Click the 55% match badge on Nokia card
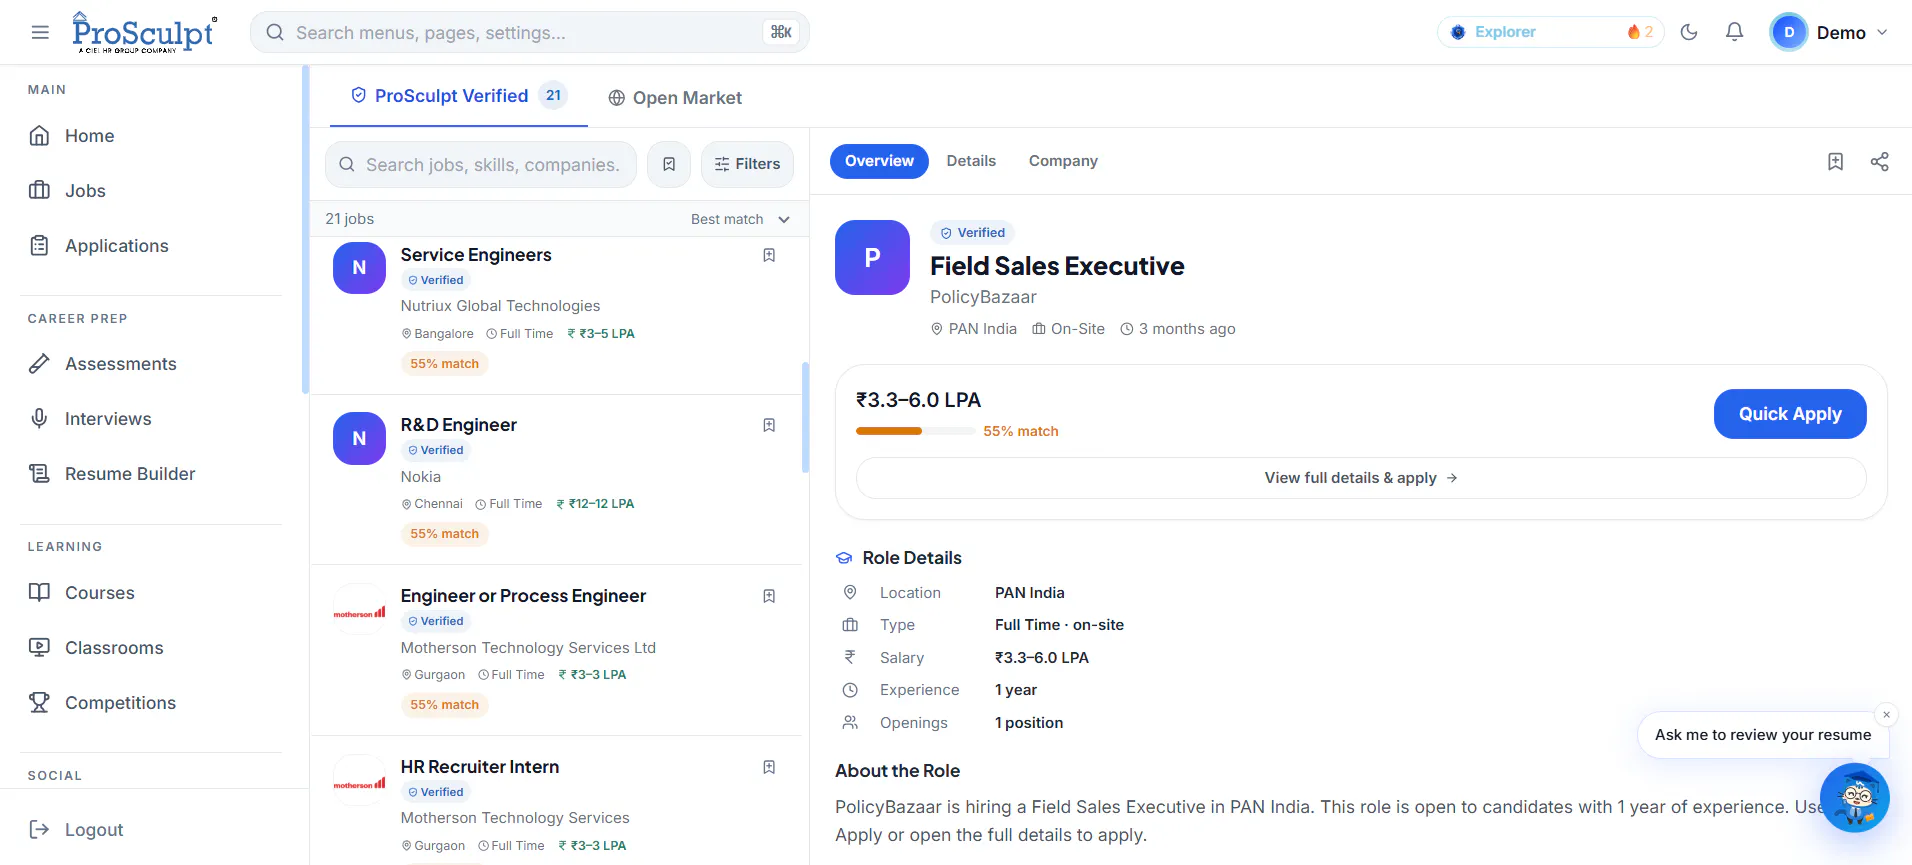The height and width of the screenshot is (865, 1912). coord(444,534)
